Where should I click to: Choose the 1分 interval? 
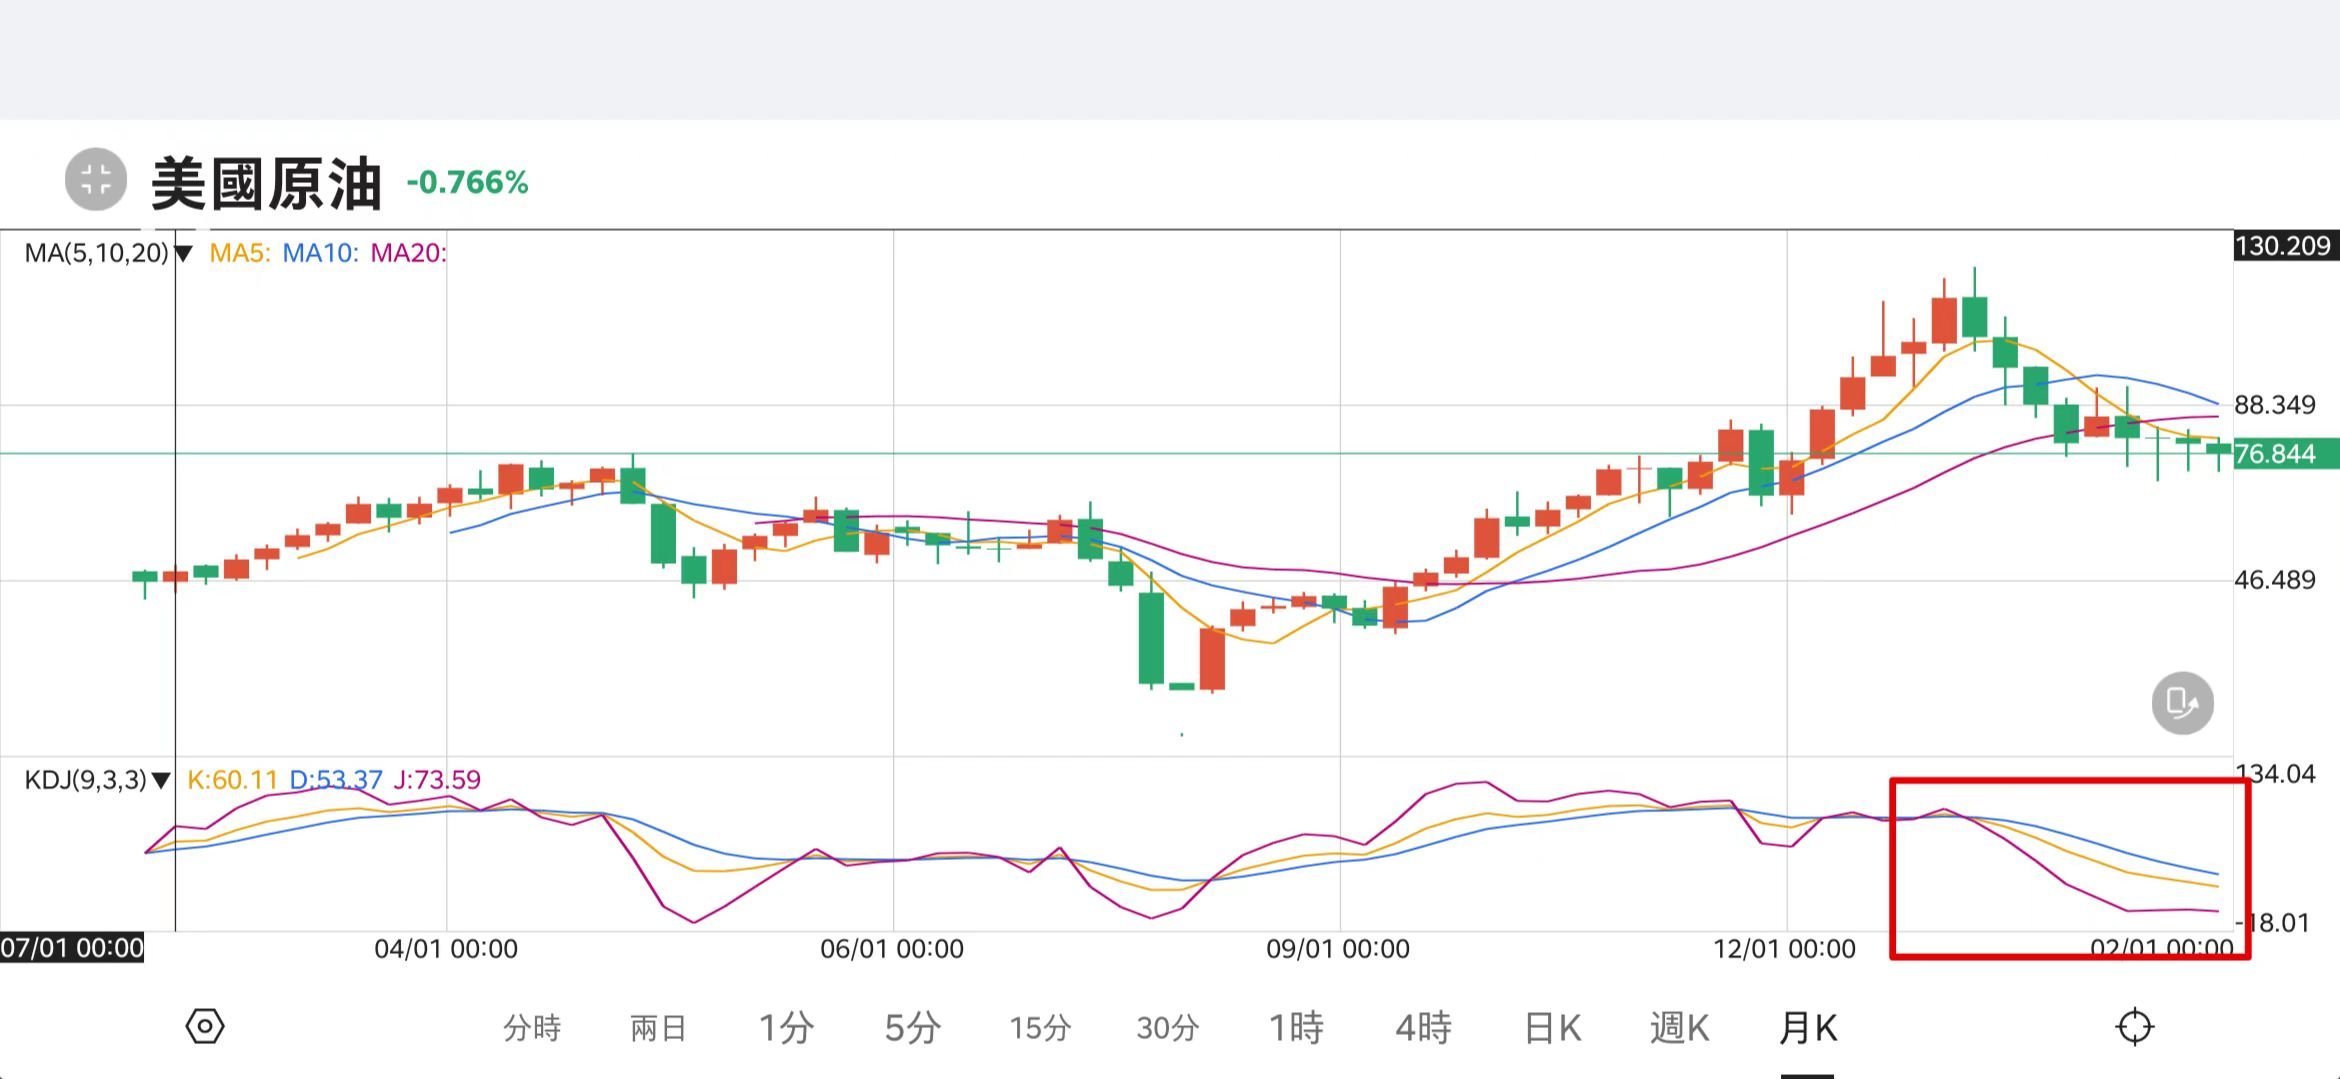pyautogui.click(x=785, y=1028)
